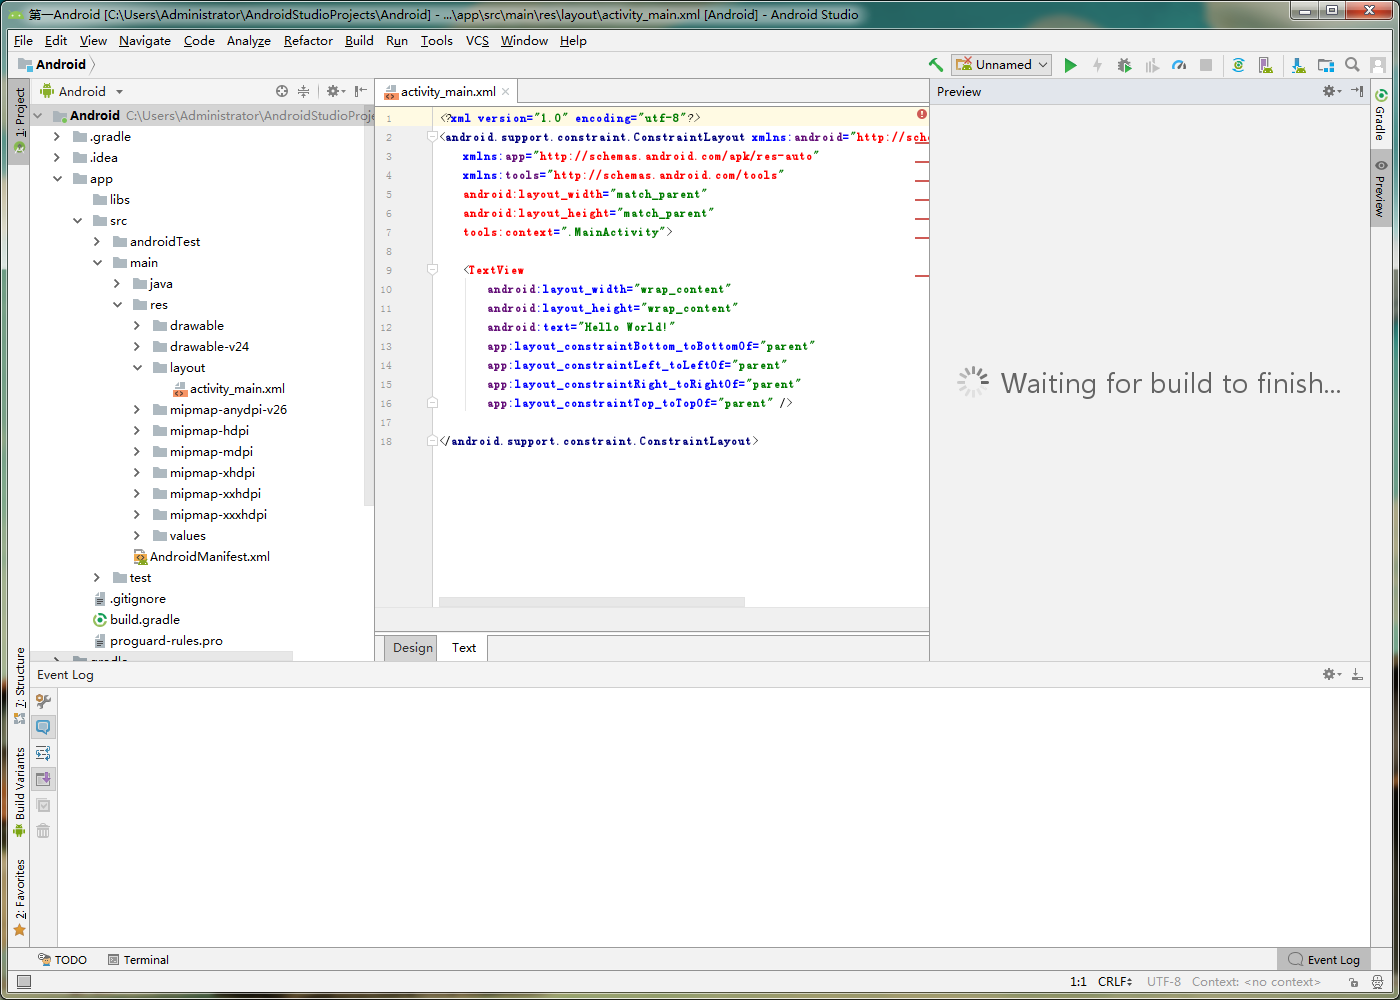Collapse the TextView code fold marker

433,270
